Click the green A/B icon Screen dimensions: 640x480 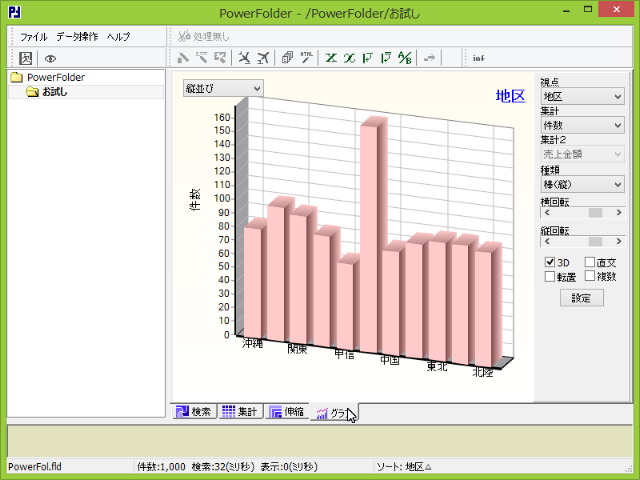(x=405, y=58)
